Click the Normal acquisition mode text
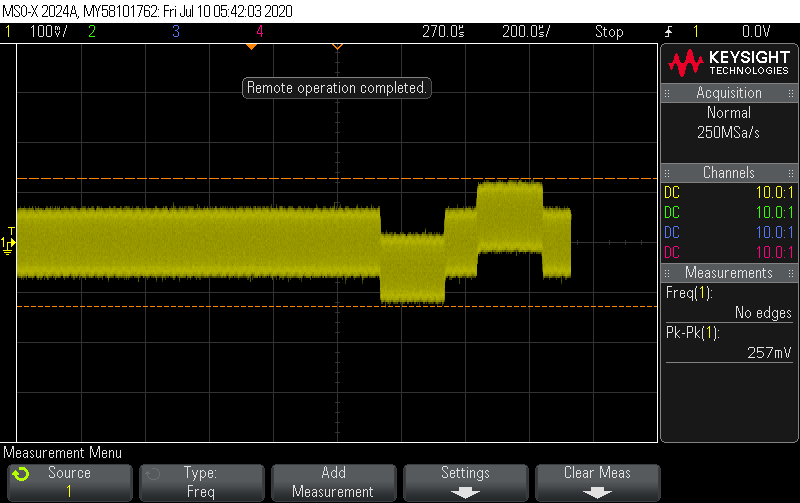Image resolution: width=800 pixels, height=503 pixels. 729,113
